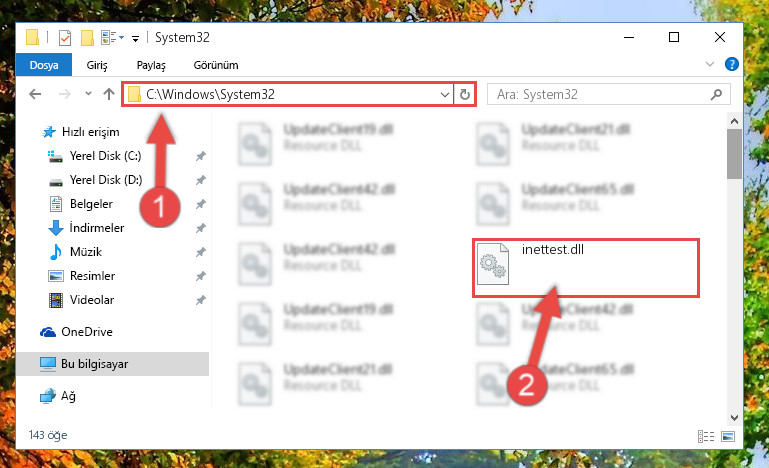Click the Properties checkmark icon in title bar
Viewport: 769px width, 468px height.
point(65,37)
